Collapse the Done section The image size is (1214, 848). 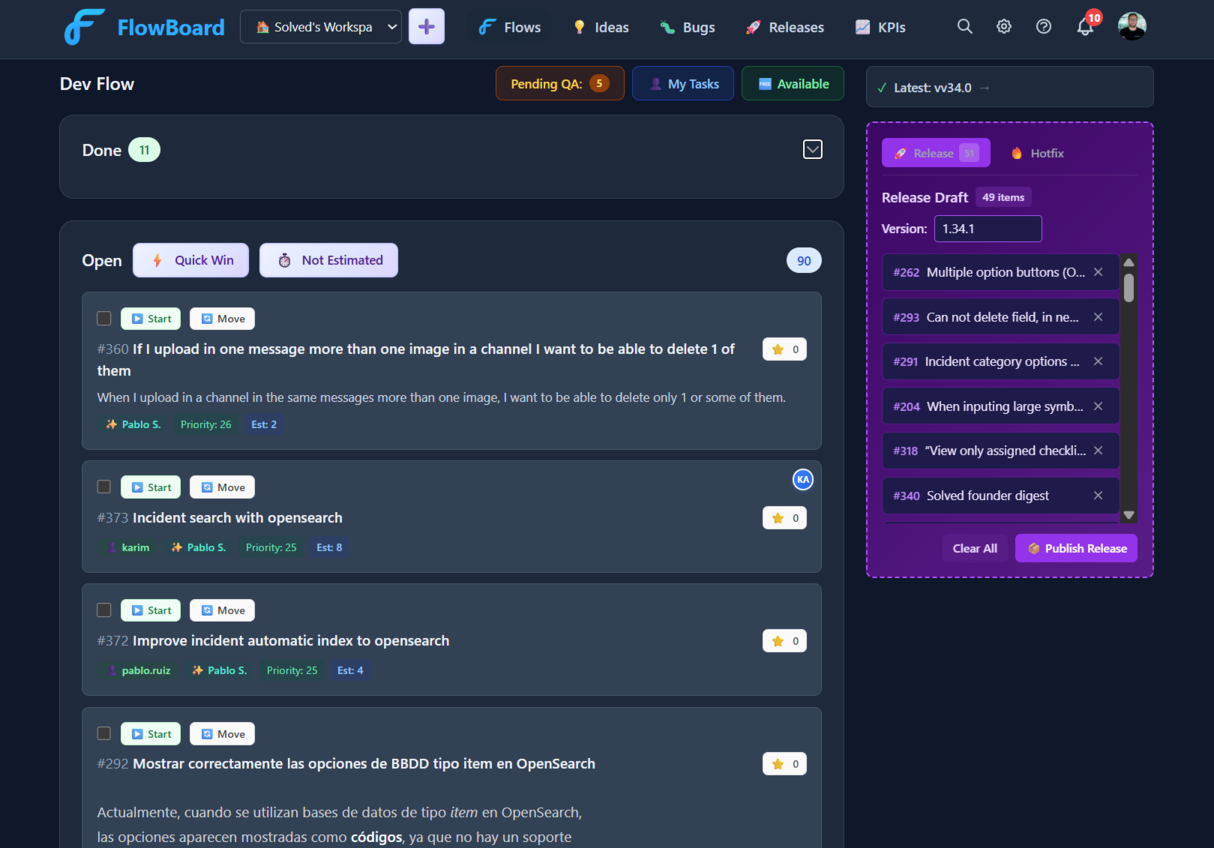tap(812, 148)
